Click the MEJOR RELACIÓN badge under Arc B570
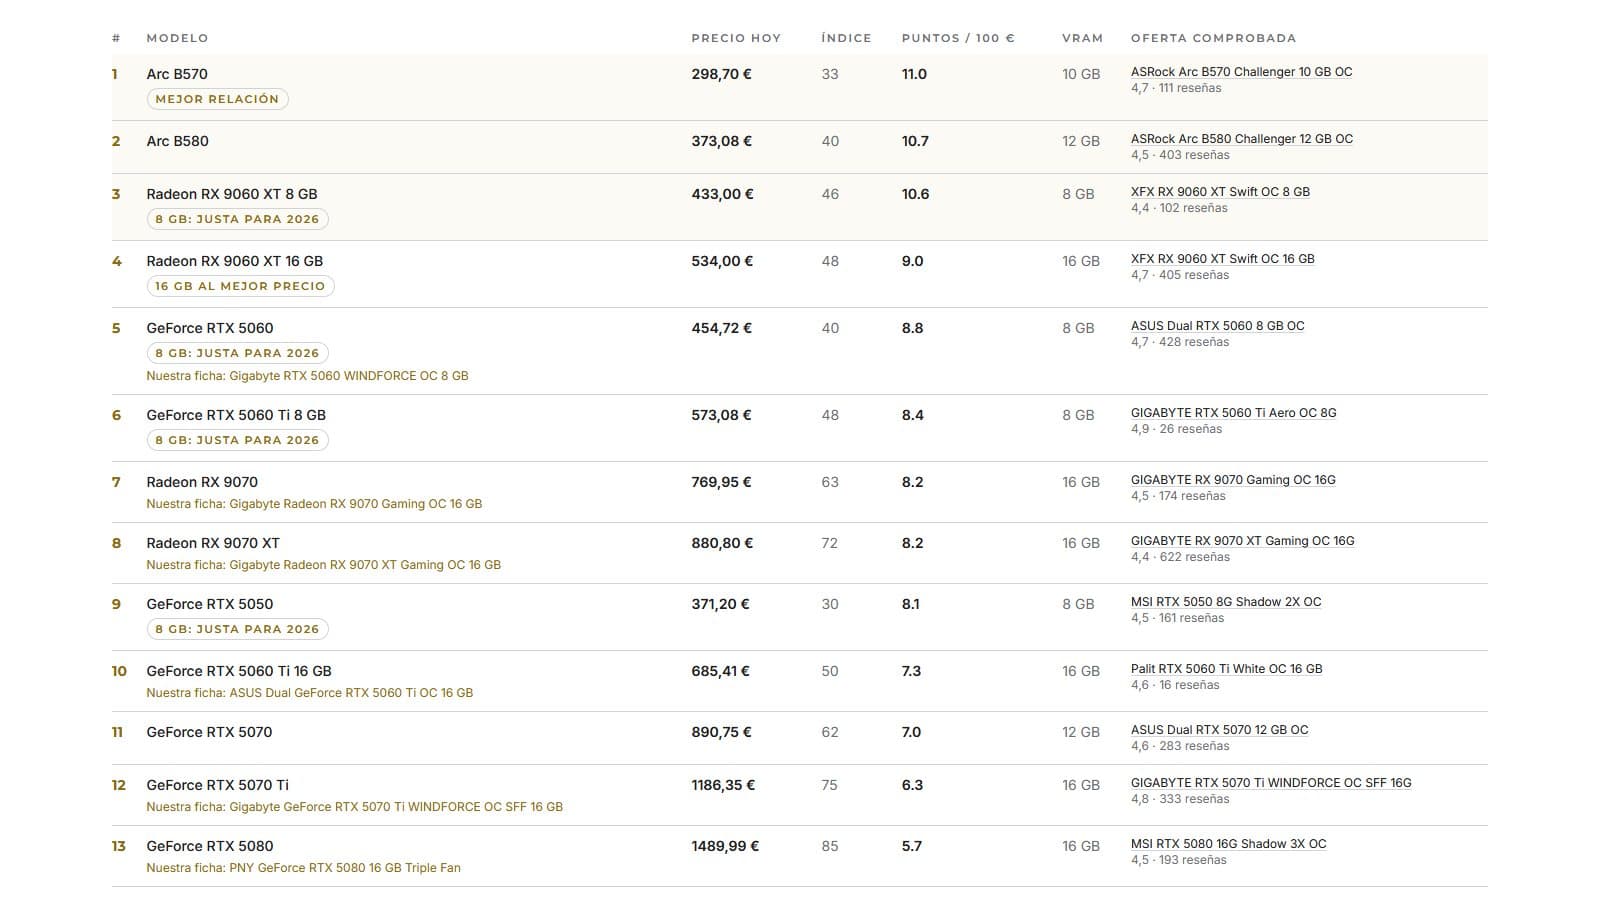This screenshot has width=1600, height=900. click(217, 99)
